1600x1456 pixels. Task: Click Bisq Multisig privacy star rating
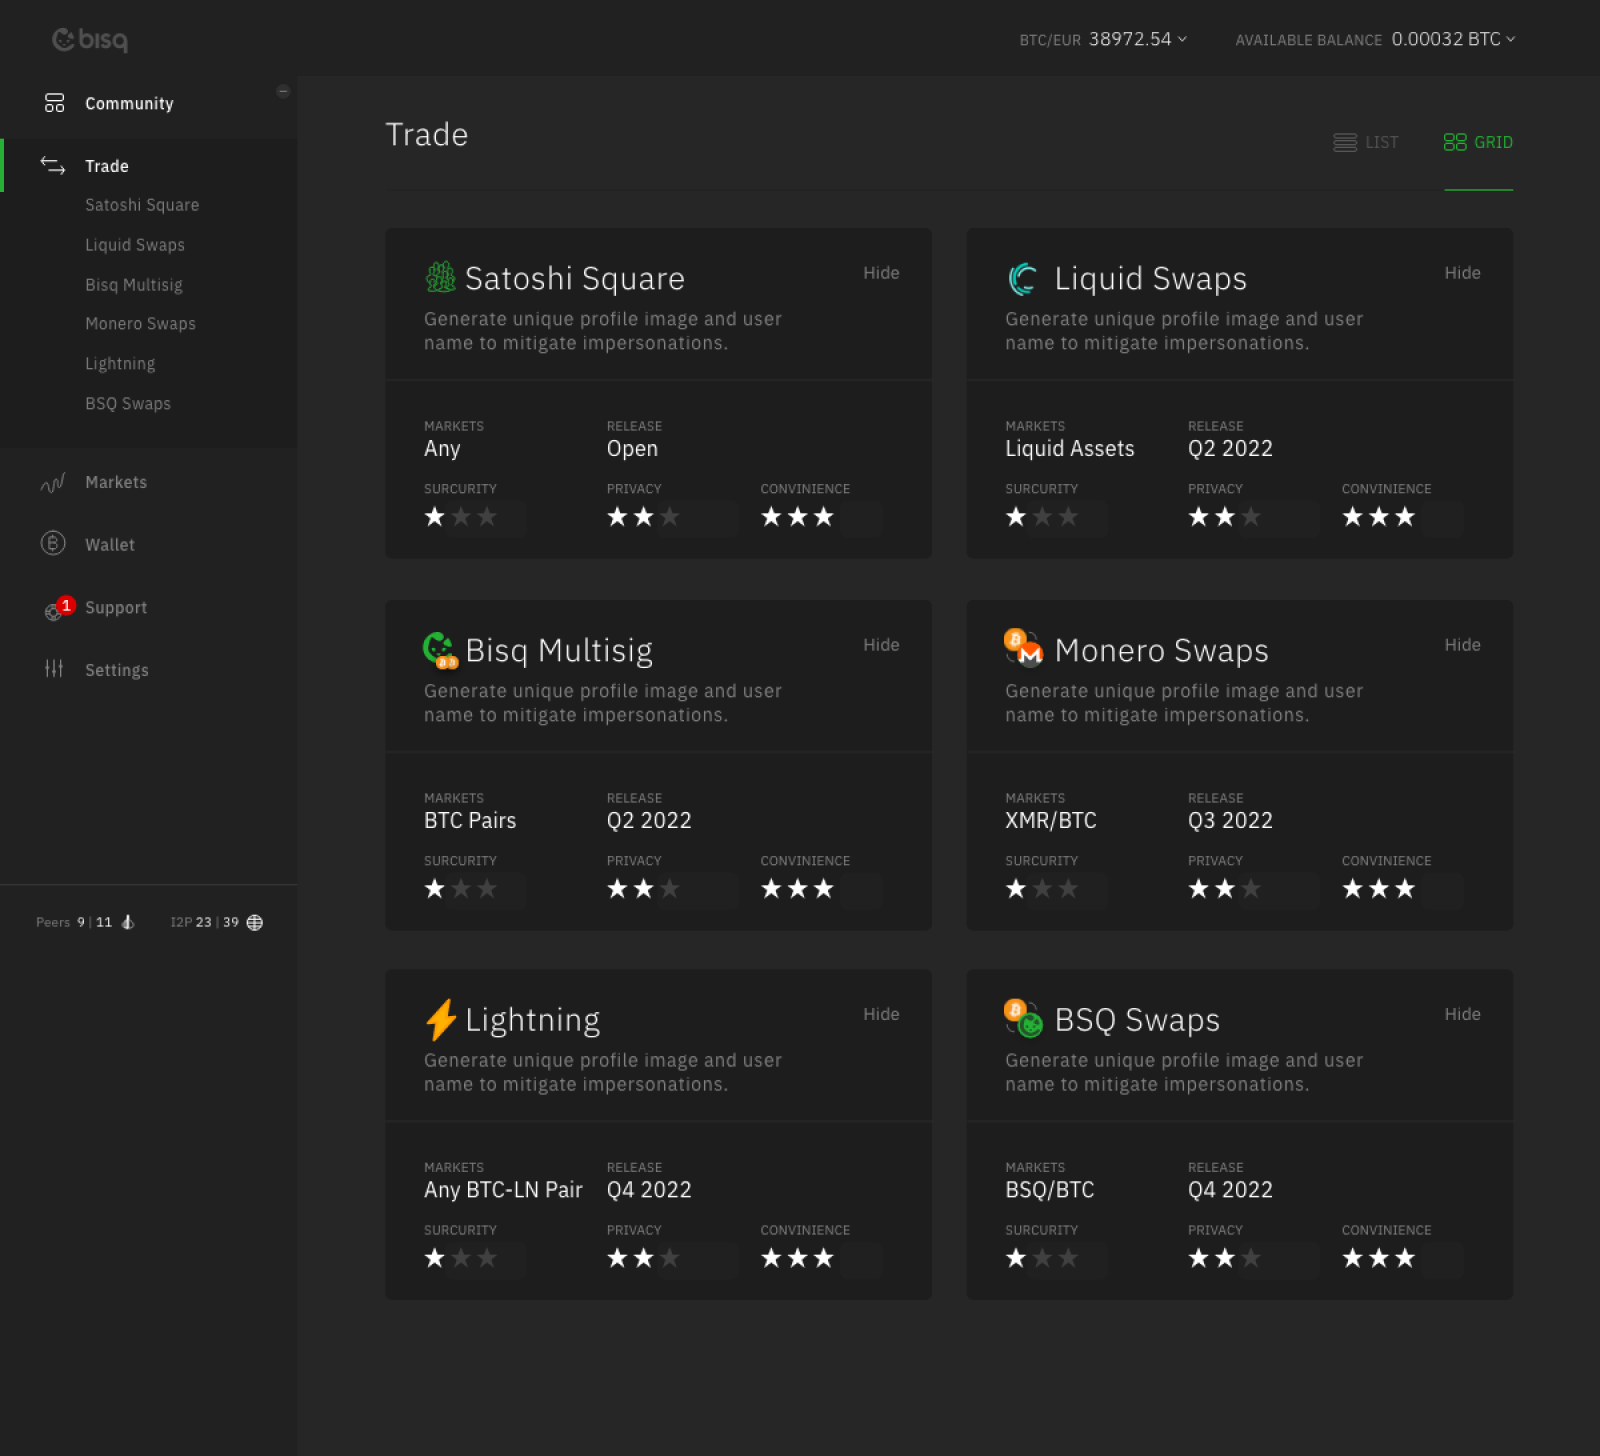click(x=643, y=888)
